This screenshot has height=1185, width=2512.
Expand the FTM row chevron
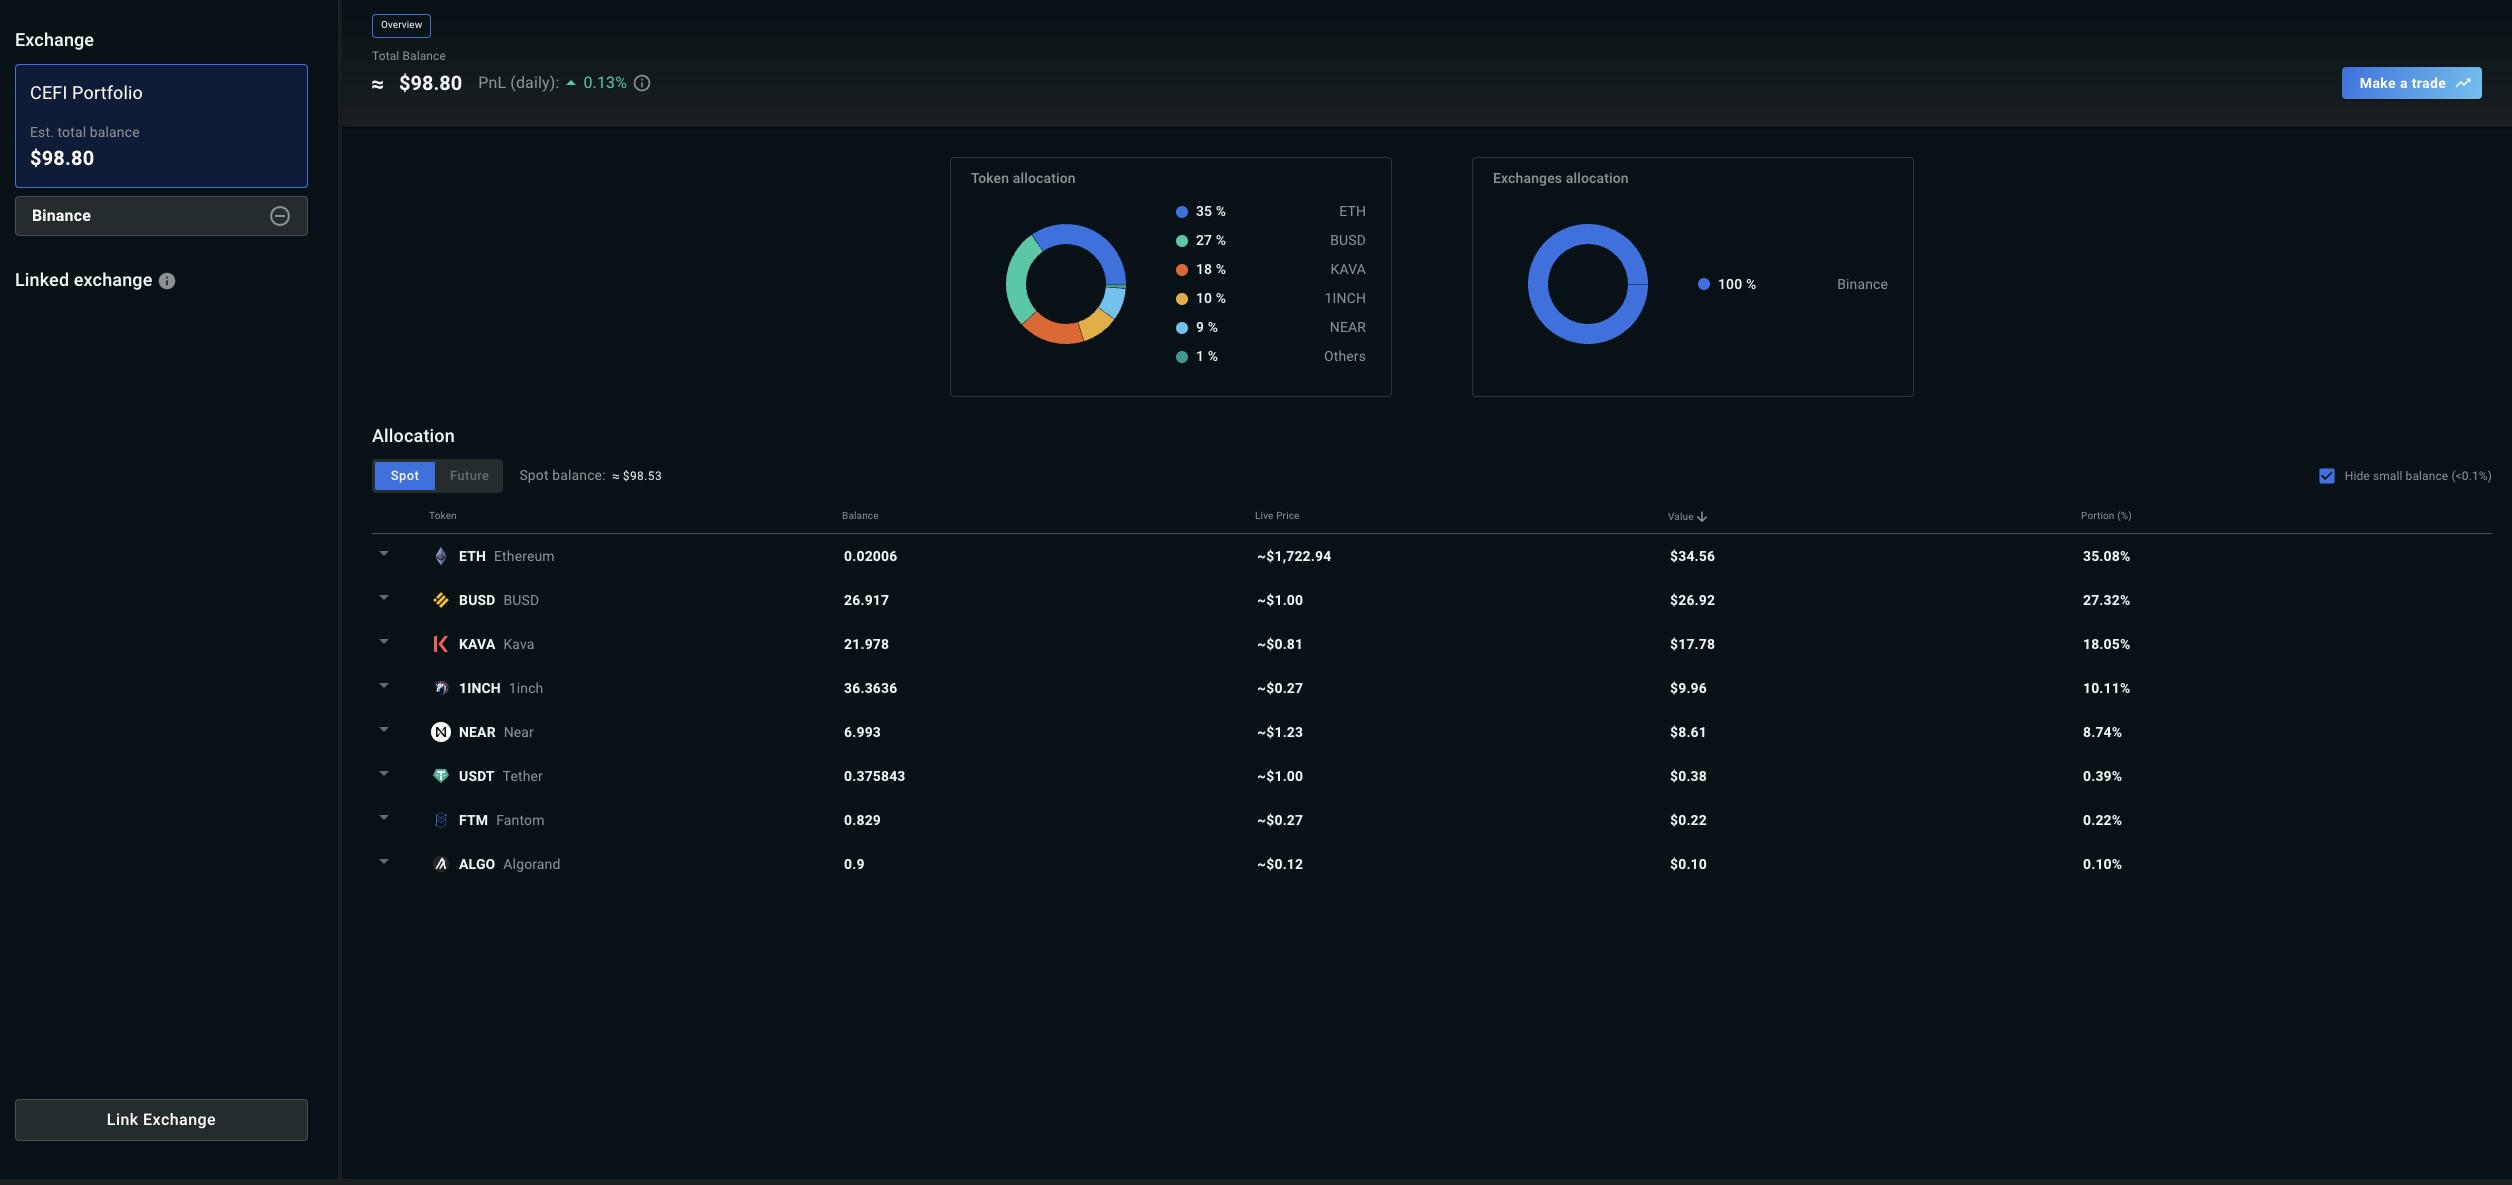click(x=384, y=817)
